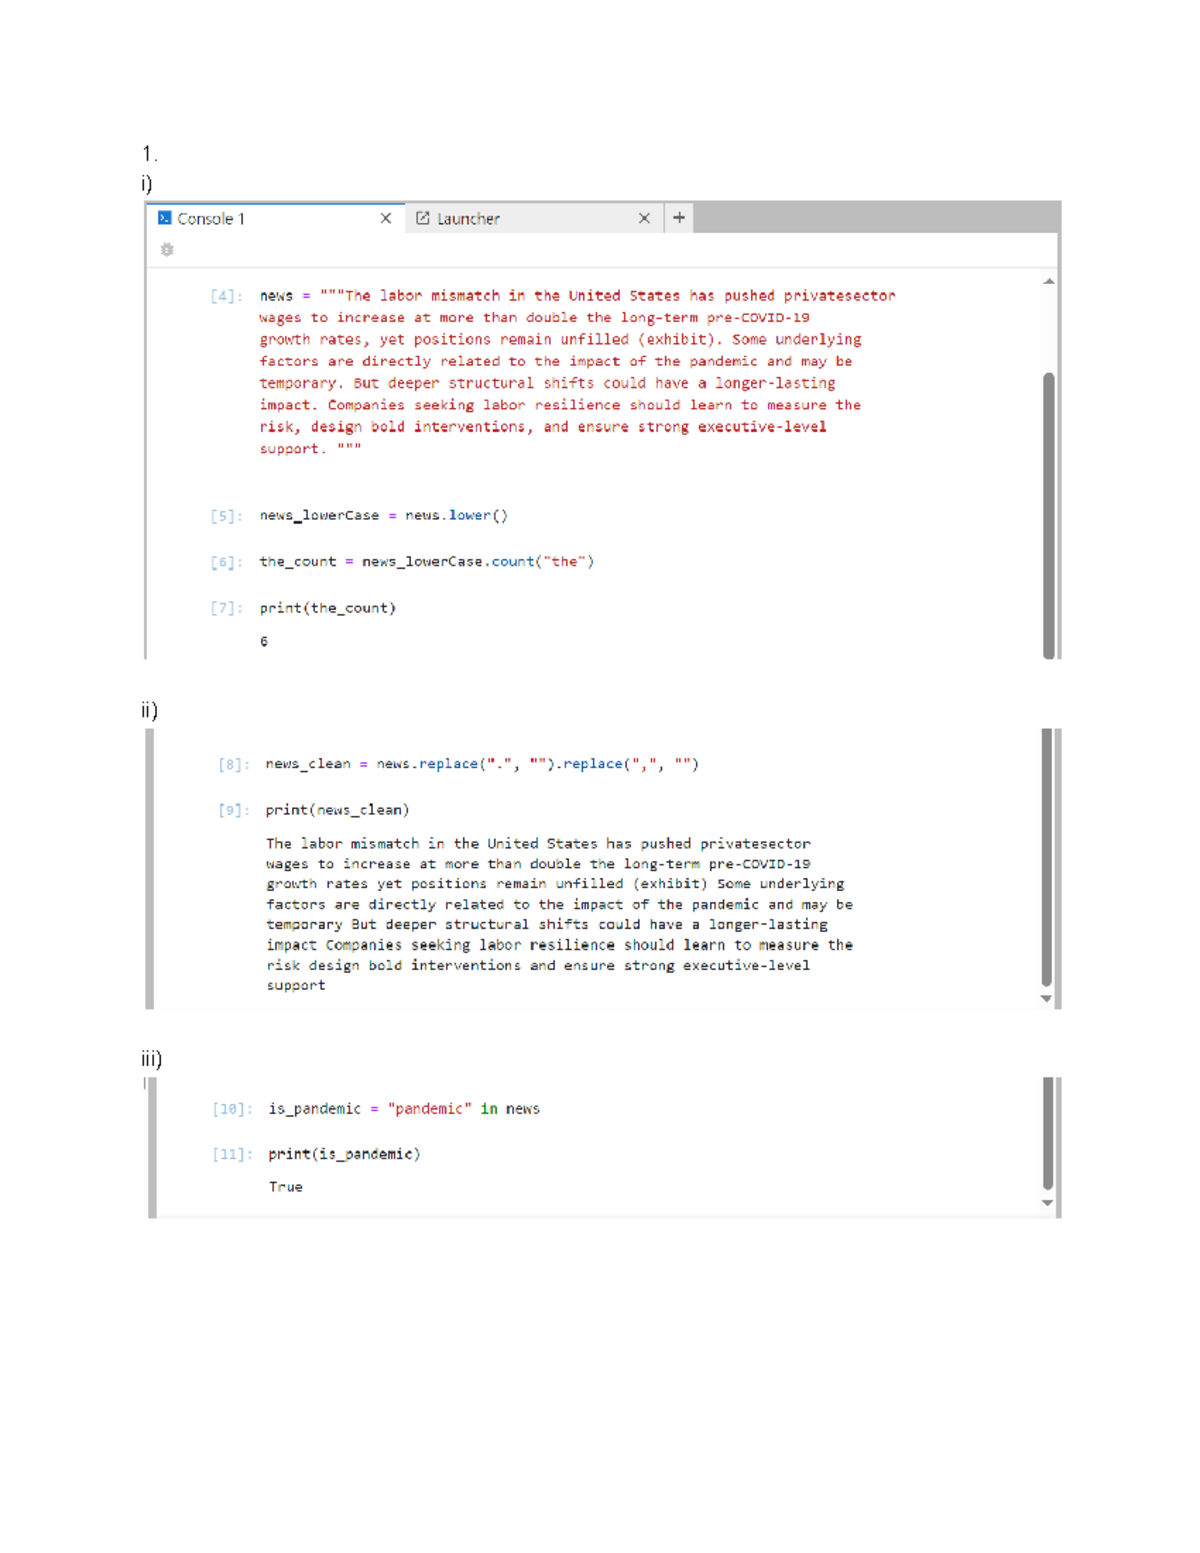Select the [8] cell prompt
The image size is (1200, 1553).
pyautogui.click(x=232, y=765)
